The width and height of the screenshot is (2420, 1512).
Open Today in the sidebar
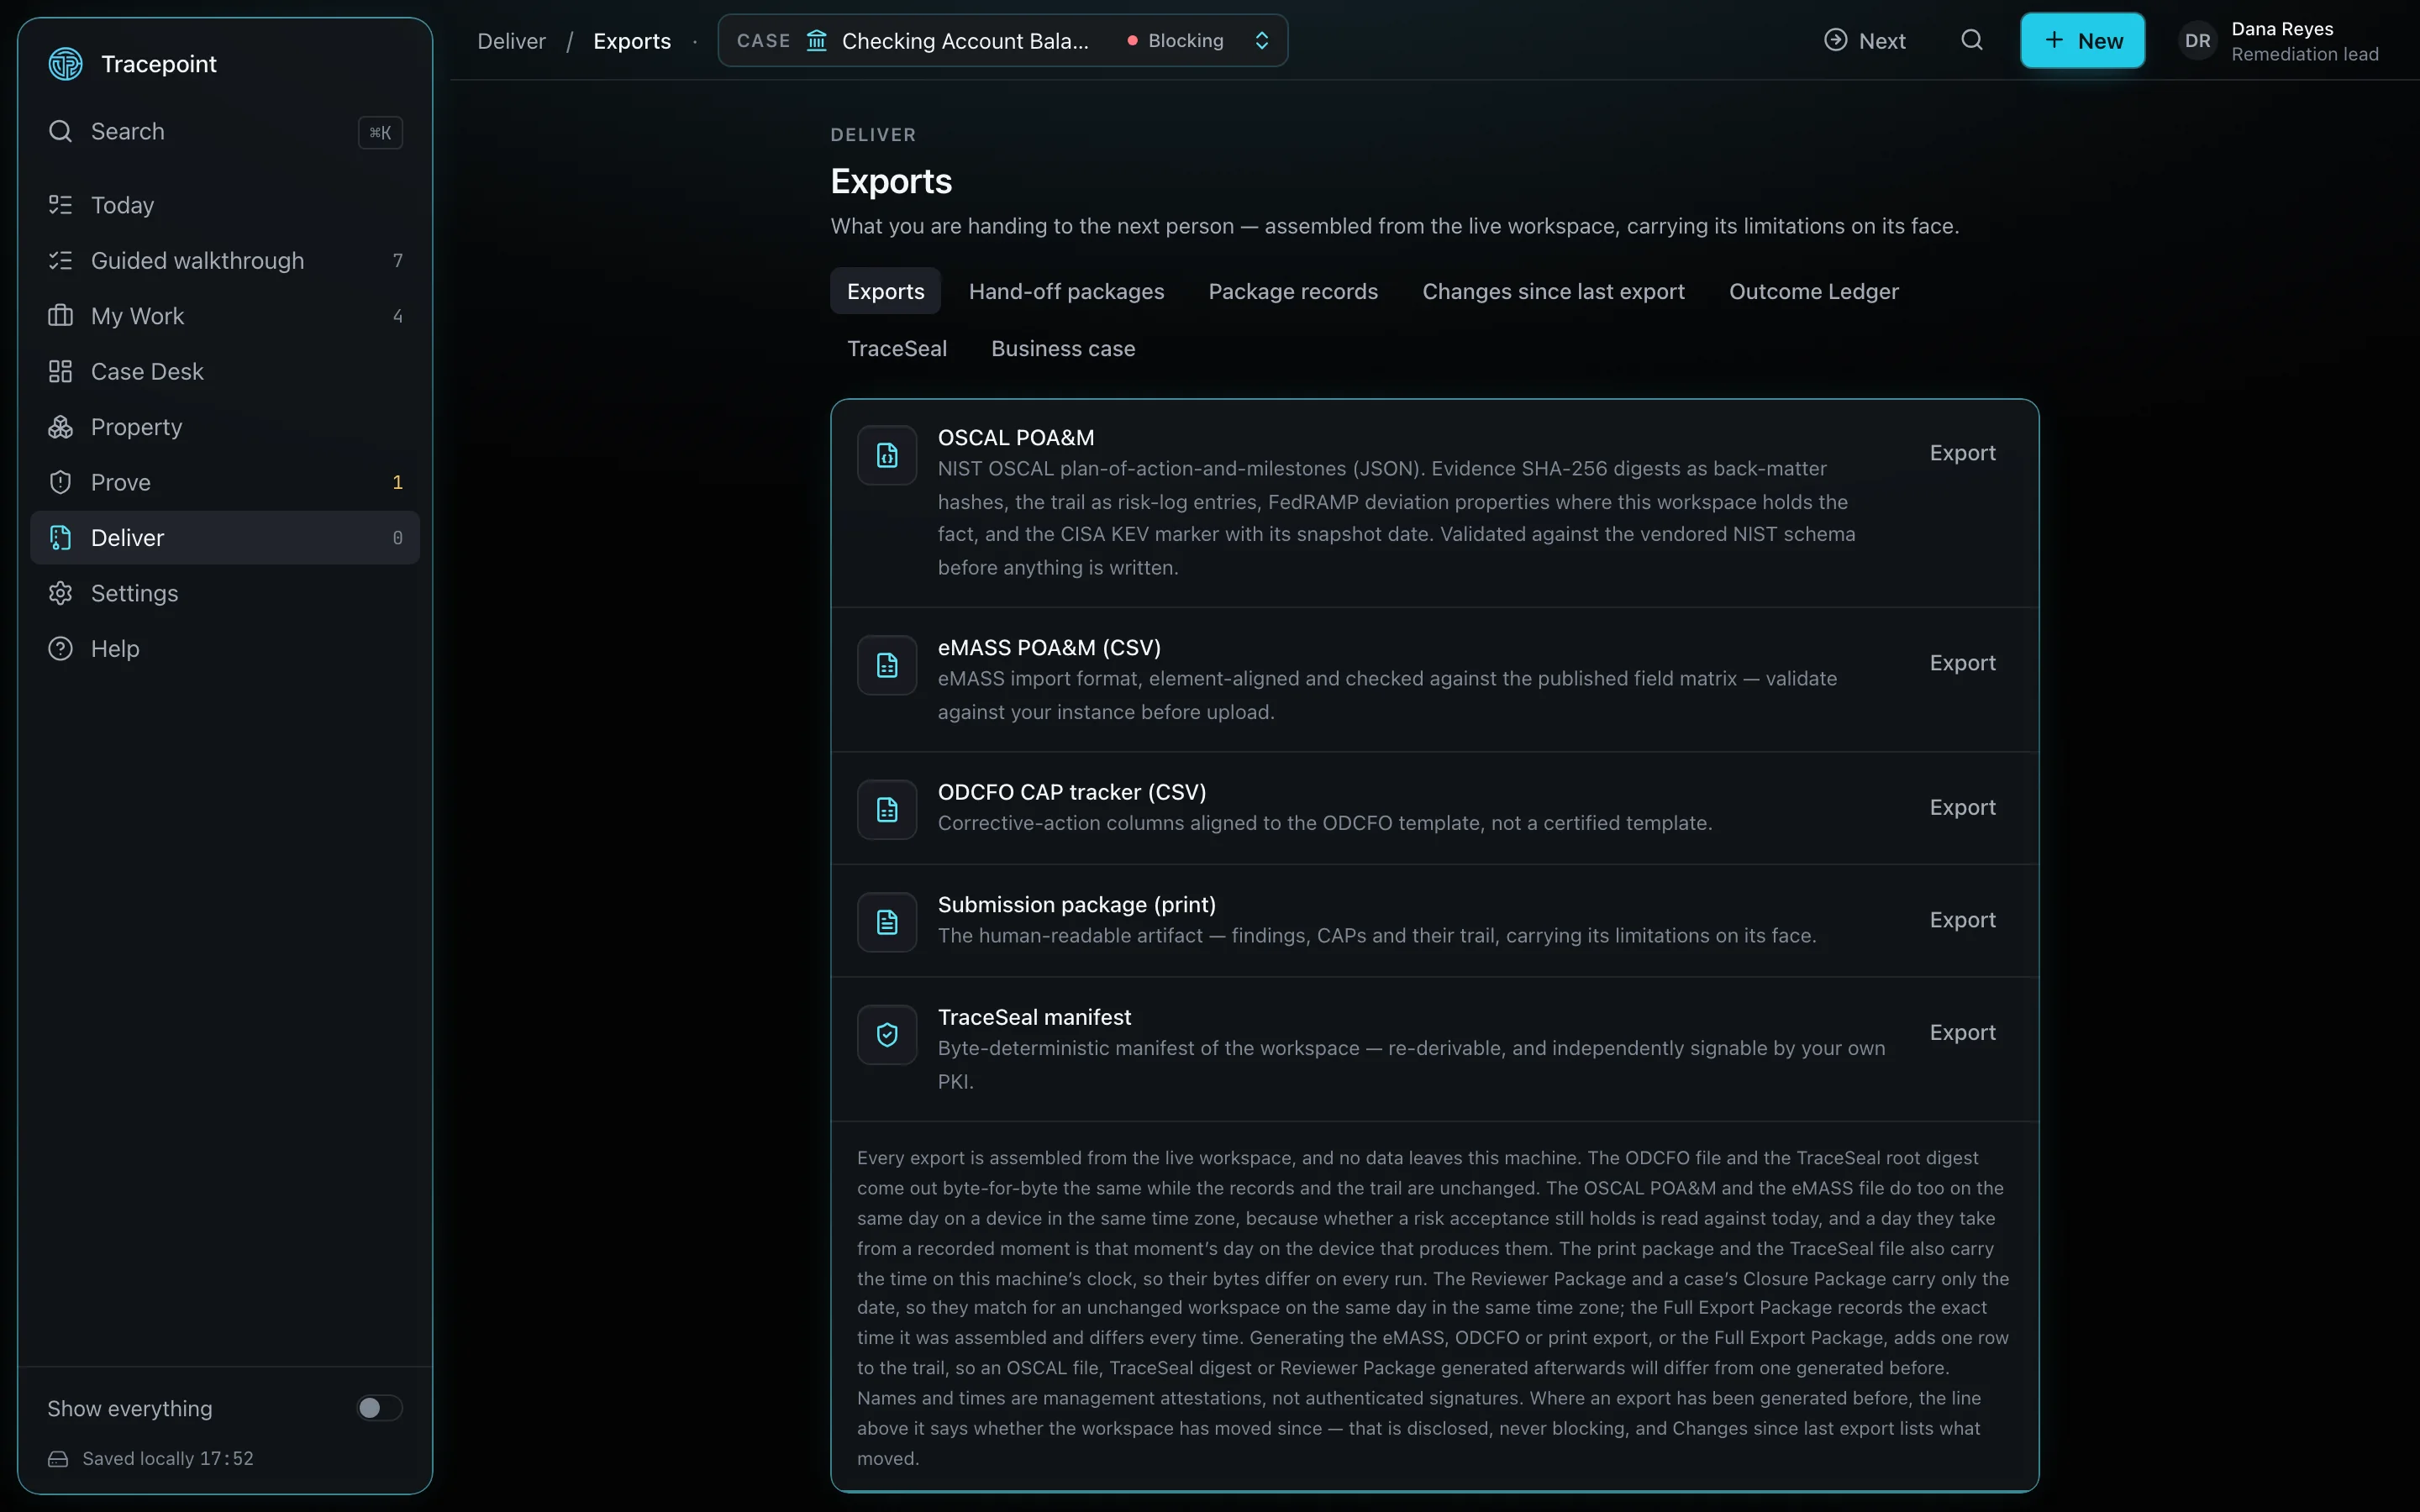click(x=225, y=205)
